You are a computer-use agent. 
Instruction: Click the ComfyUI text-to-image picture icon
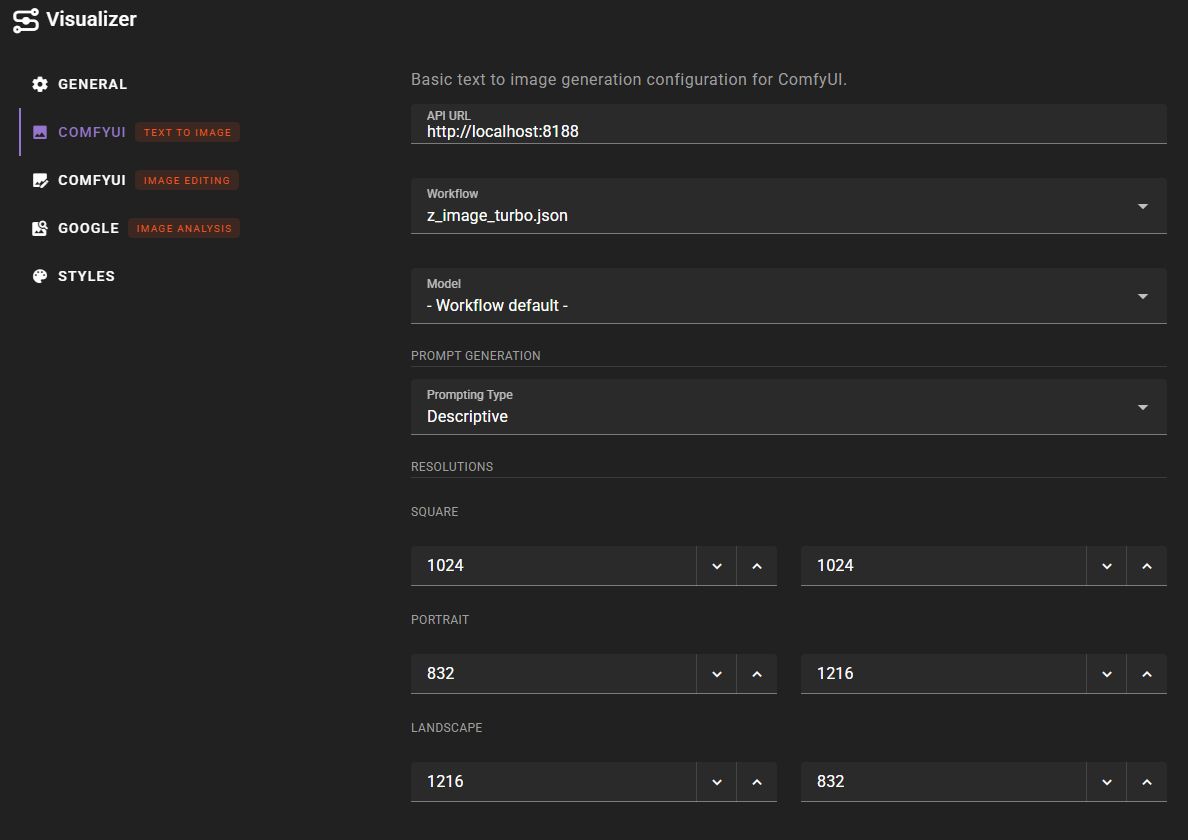pos(39,132)
